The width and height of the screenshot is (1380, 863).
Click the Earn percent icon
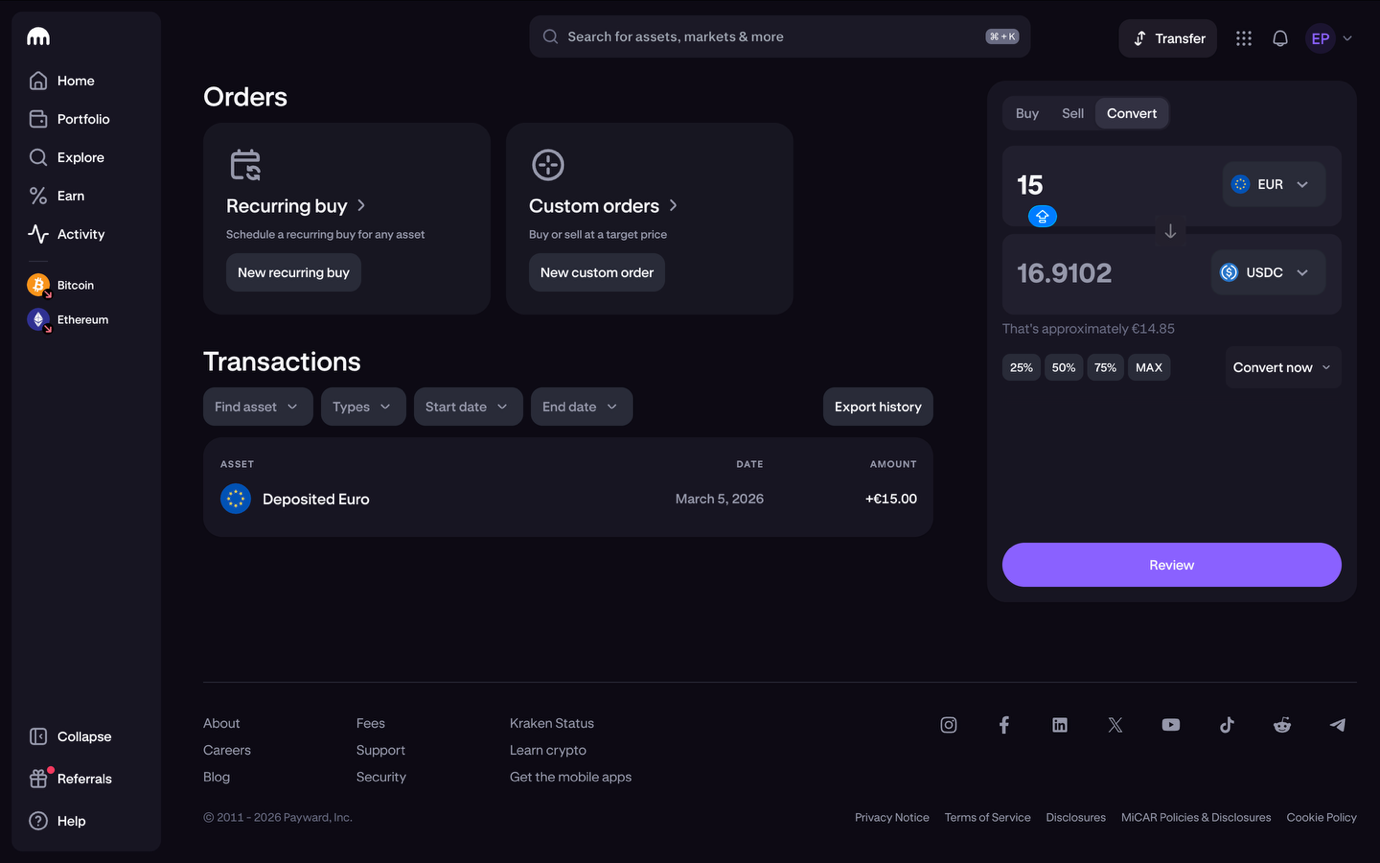(x=38, y=196)
